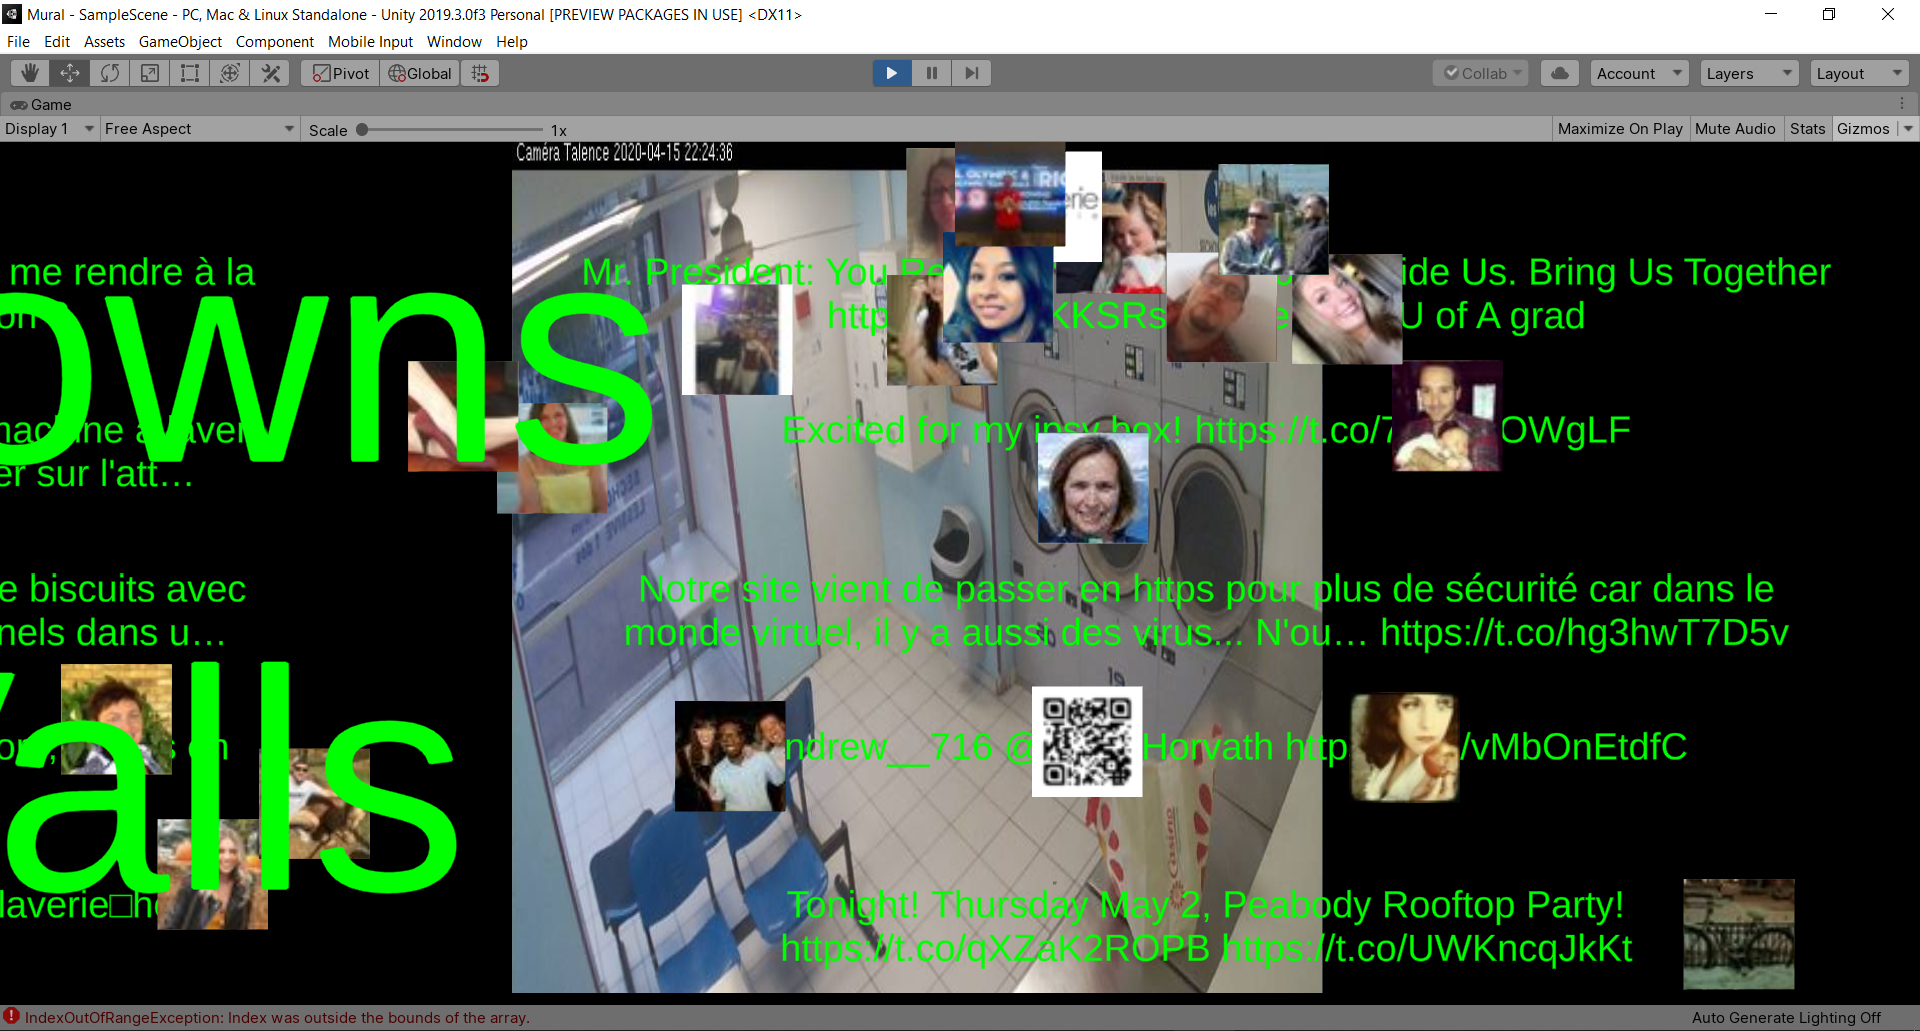
Task: Select the Scale tool
Action: click(150, 73)
